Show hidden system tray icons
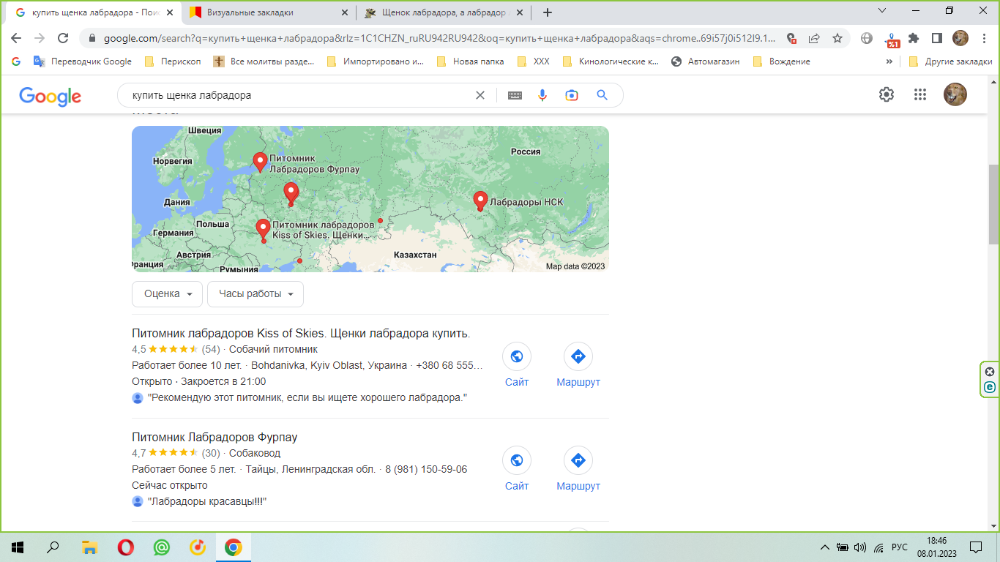The width and height of the screenshot is (1000, 562). pyautogui.click(x=825, y=547)
